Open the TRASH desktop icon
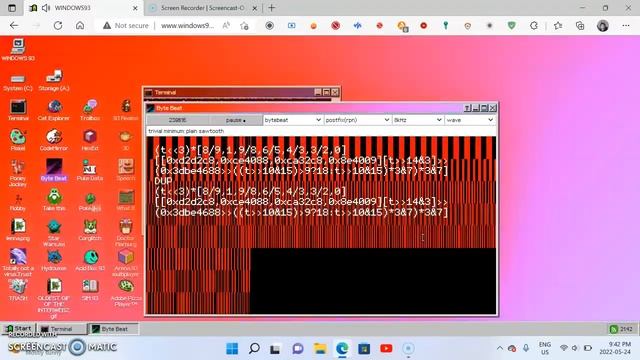640x360 pixels. click(18, 290)
